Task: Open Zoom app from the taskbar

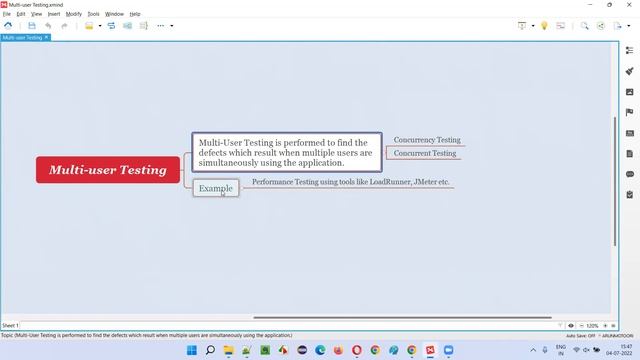Action: 449,350
